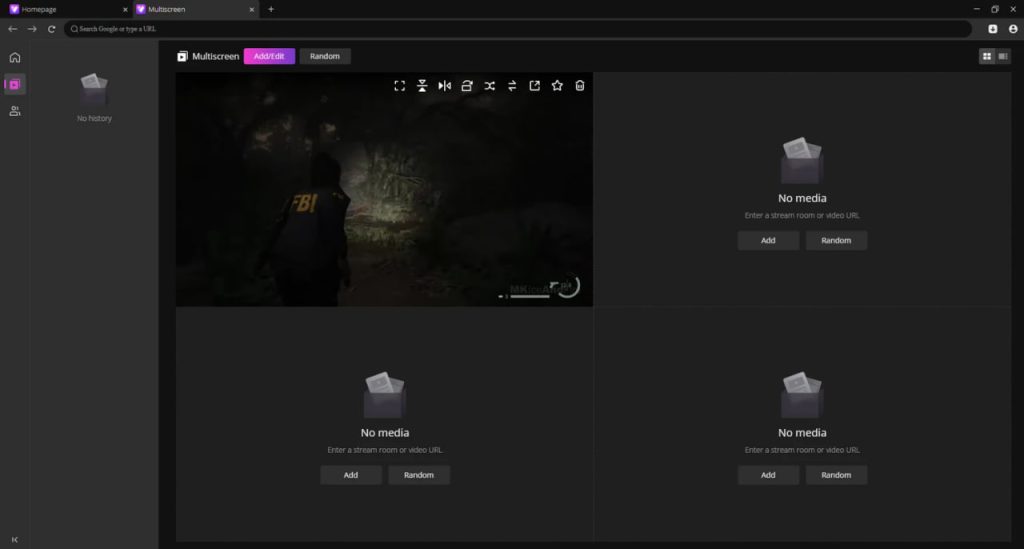Click Add in the bottom-left empty panel
Viewport: 1024px width, 549px height.
pyautogui.click(x=351, y=475)
